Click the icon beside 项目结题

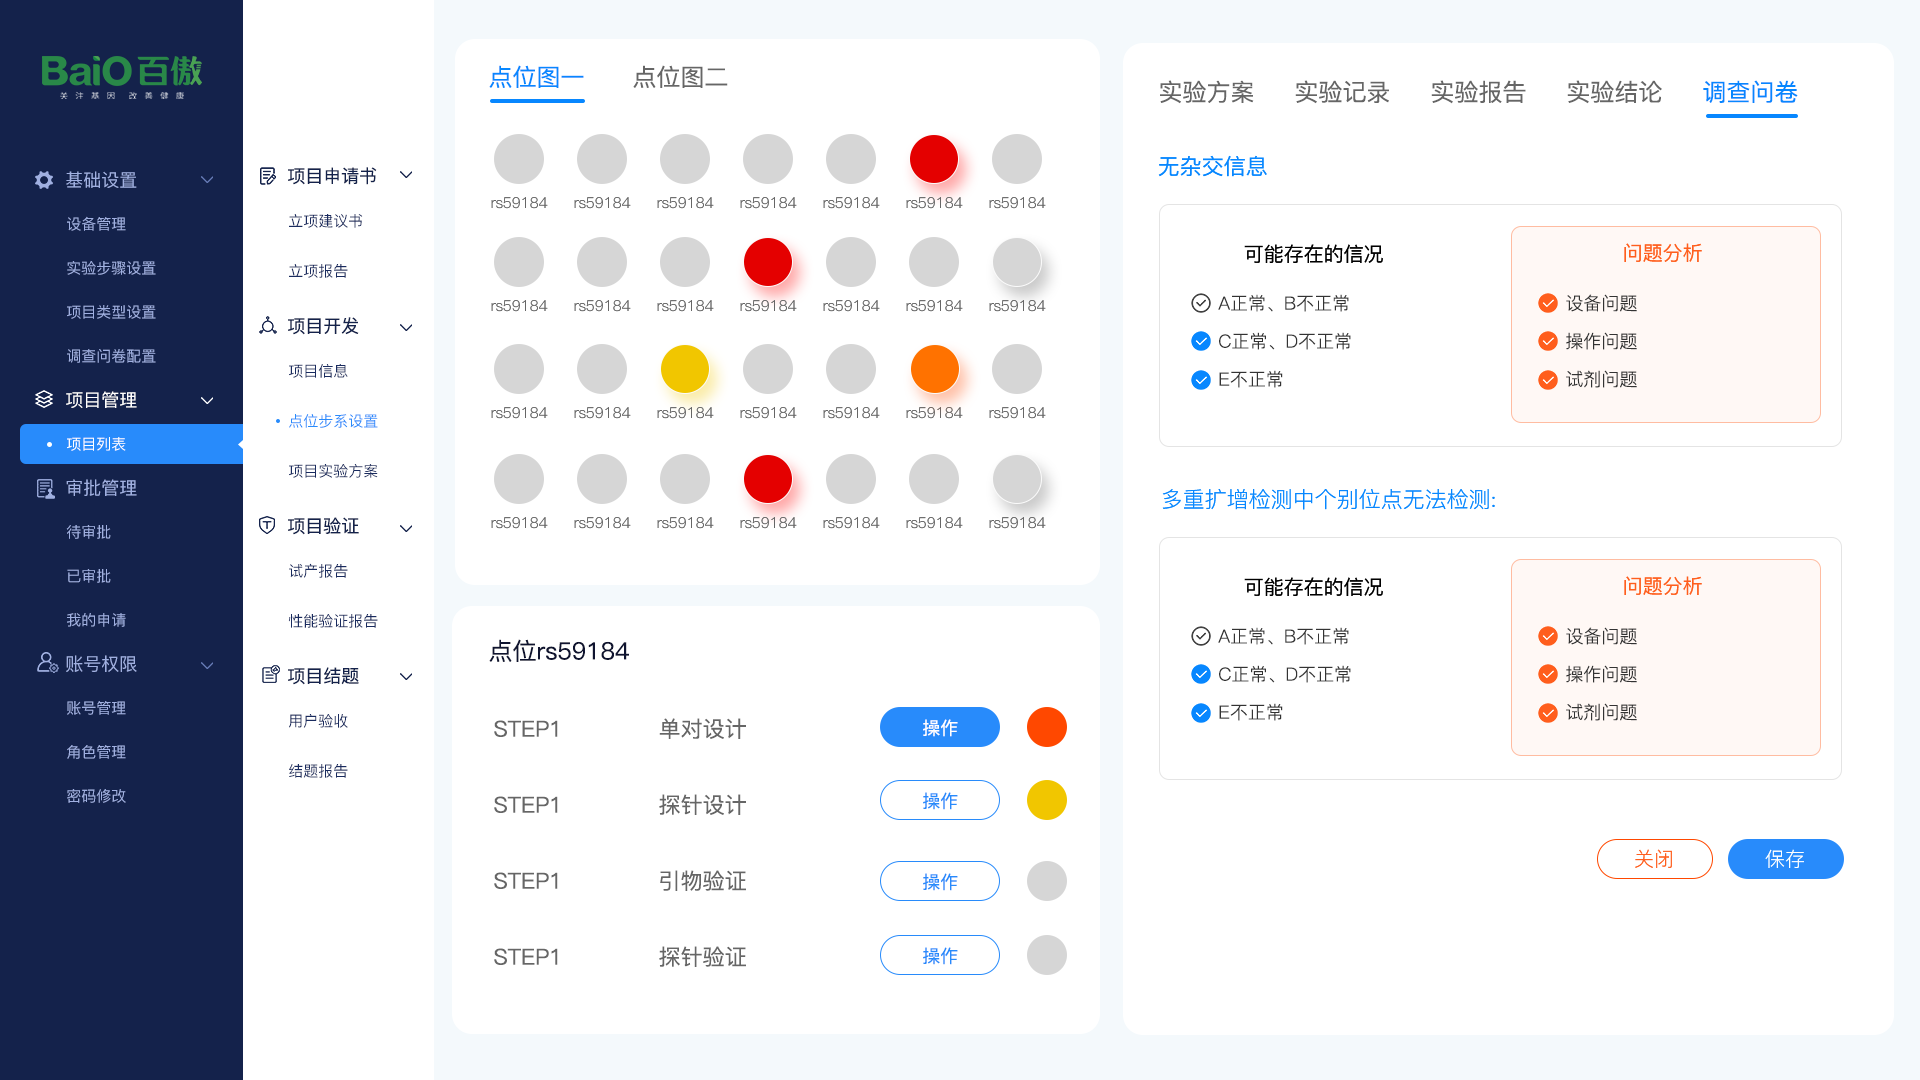269,675
